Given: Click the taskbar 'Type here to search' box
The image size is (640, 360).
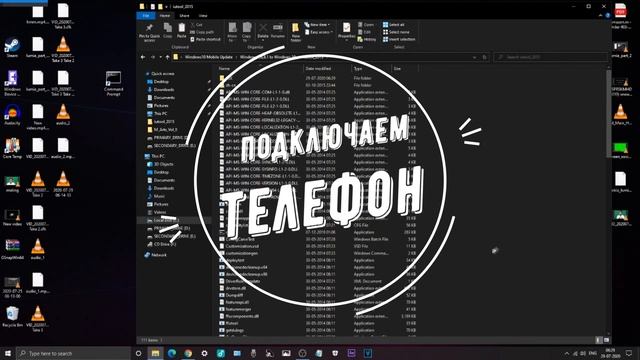Looking at the screenshot, I should 73,353.
